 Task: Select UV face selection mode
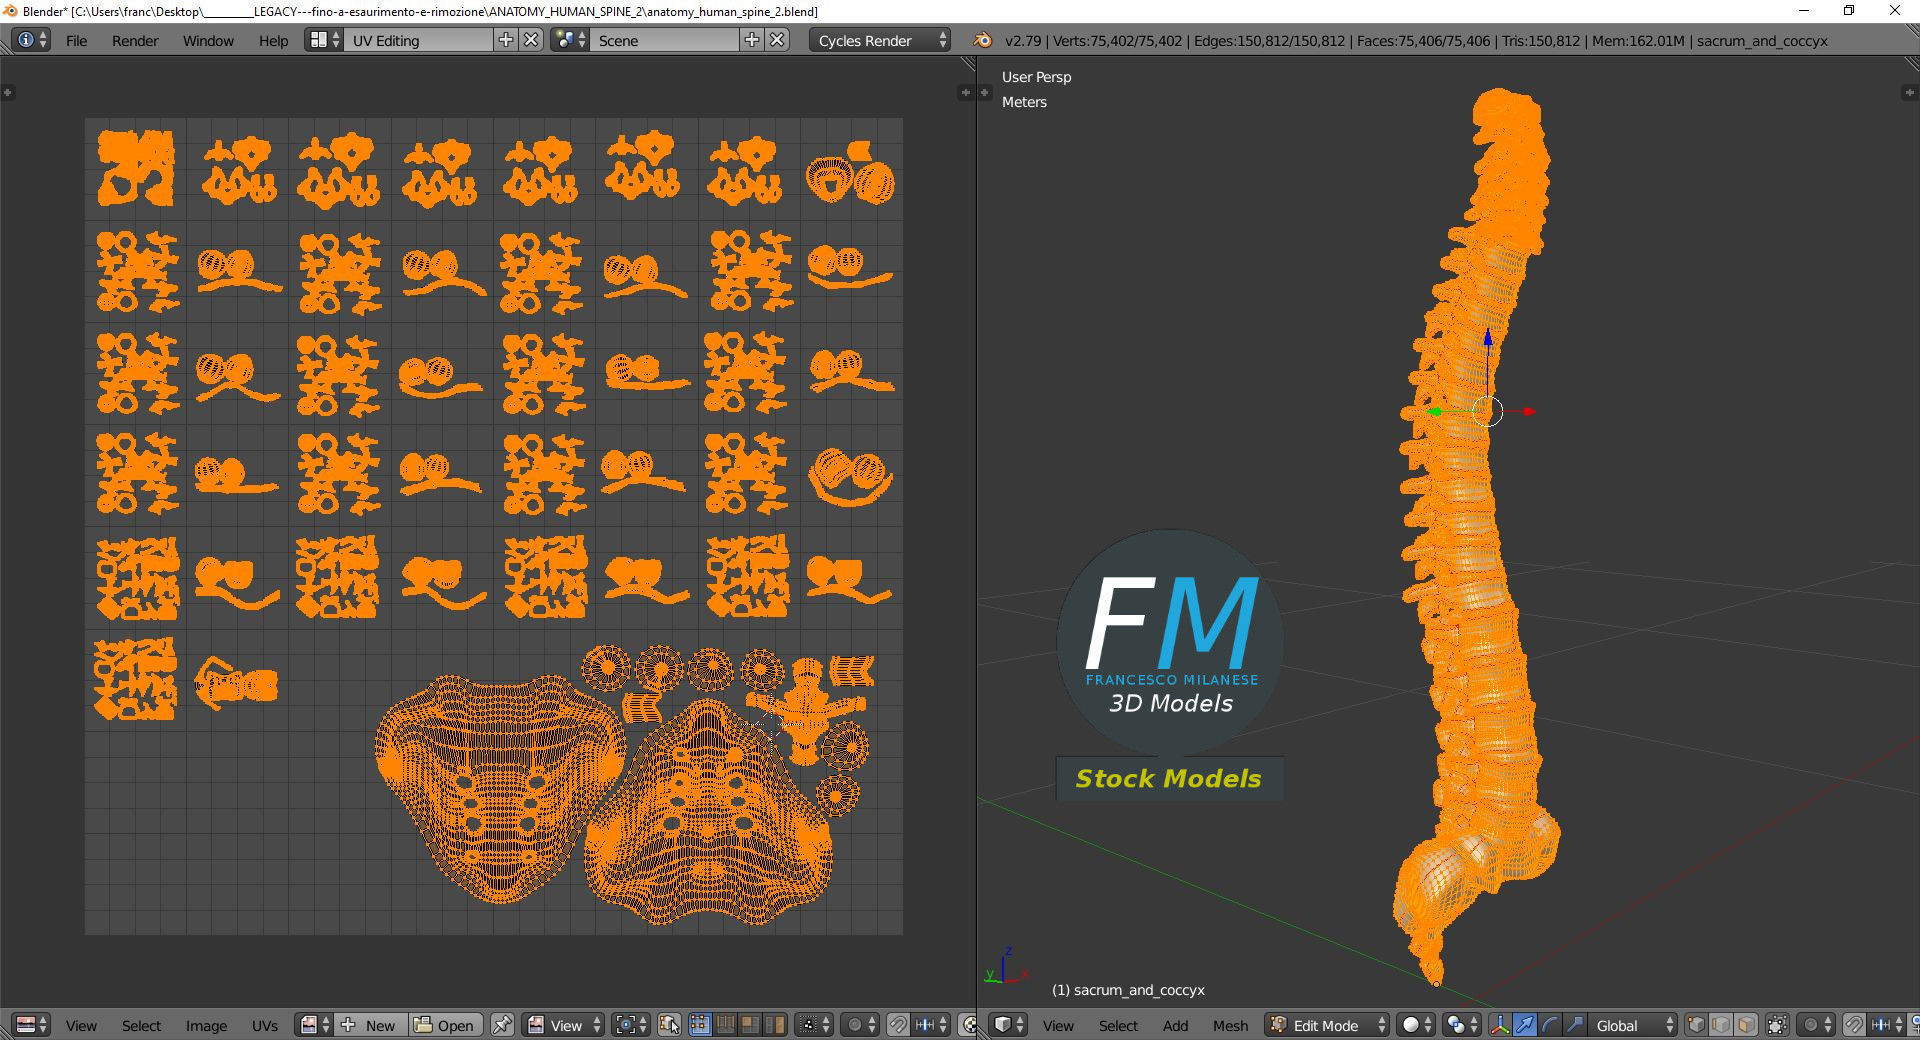749,1025
